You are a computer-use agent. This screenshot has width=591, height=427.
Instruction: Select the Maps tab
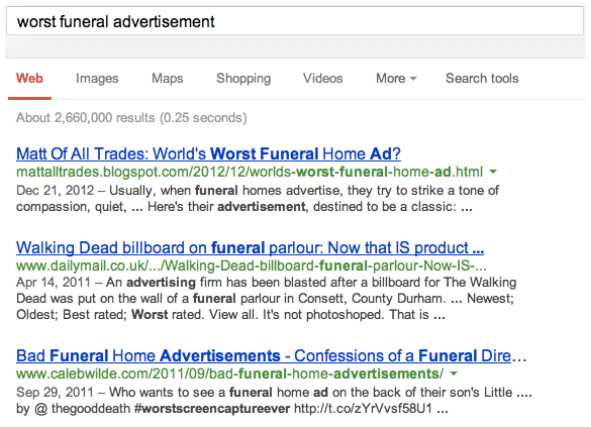167,78
